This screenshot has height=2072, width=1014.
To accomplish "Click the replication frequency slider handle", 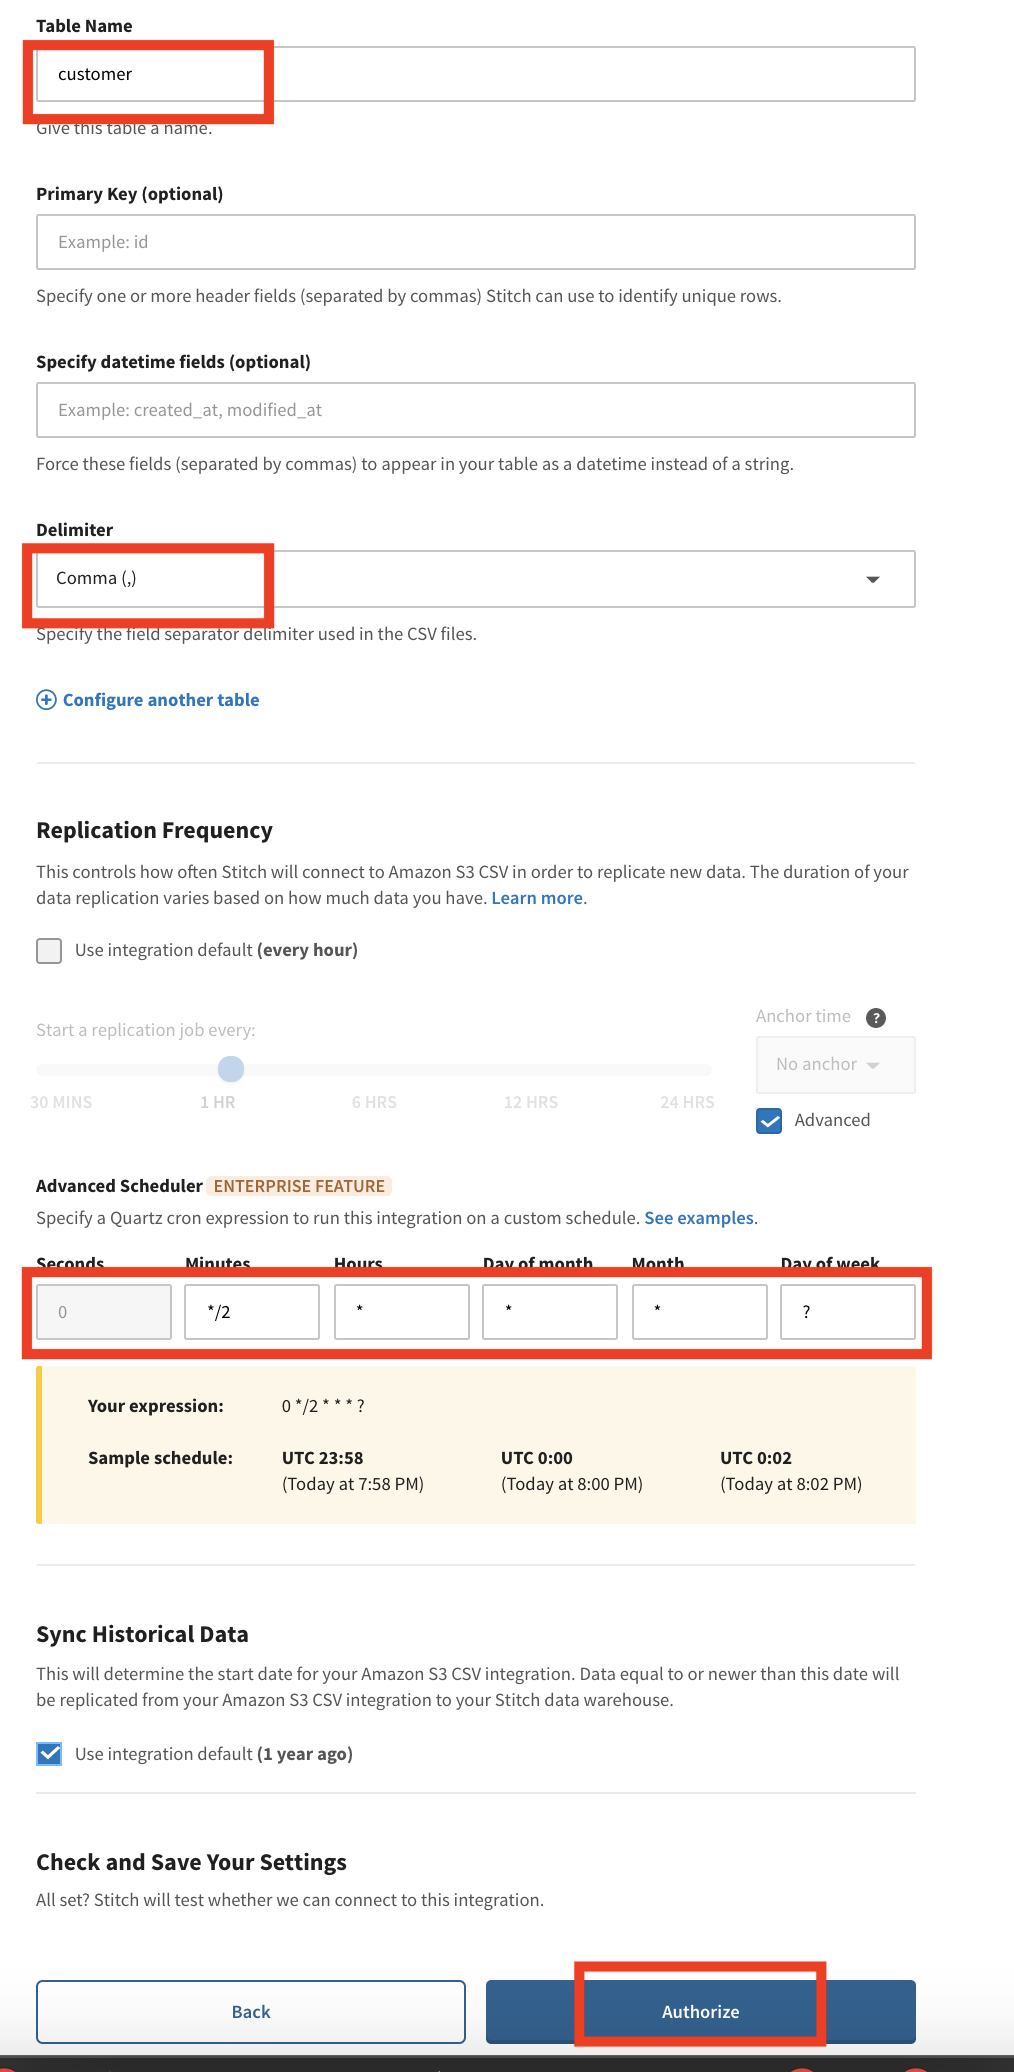I will coord(231,1069).
